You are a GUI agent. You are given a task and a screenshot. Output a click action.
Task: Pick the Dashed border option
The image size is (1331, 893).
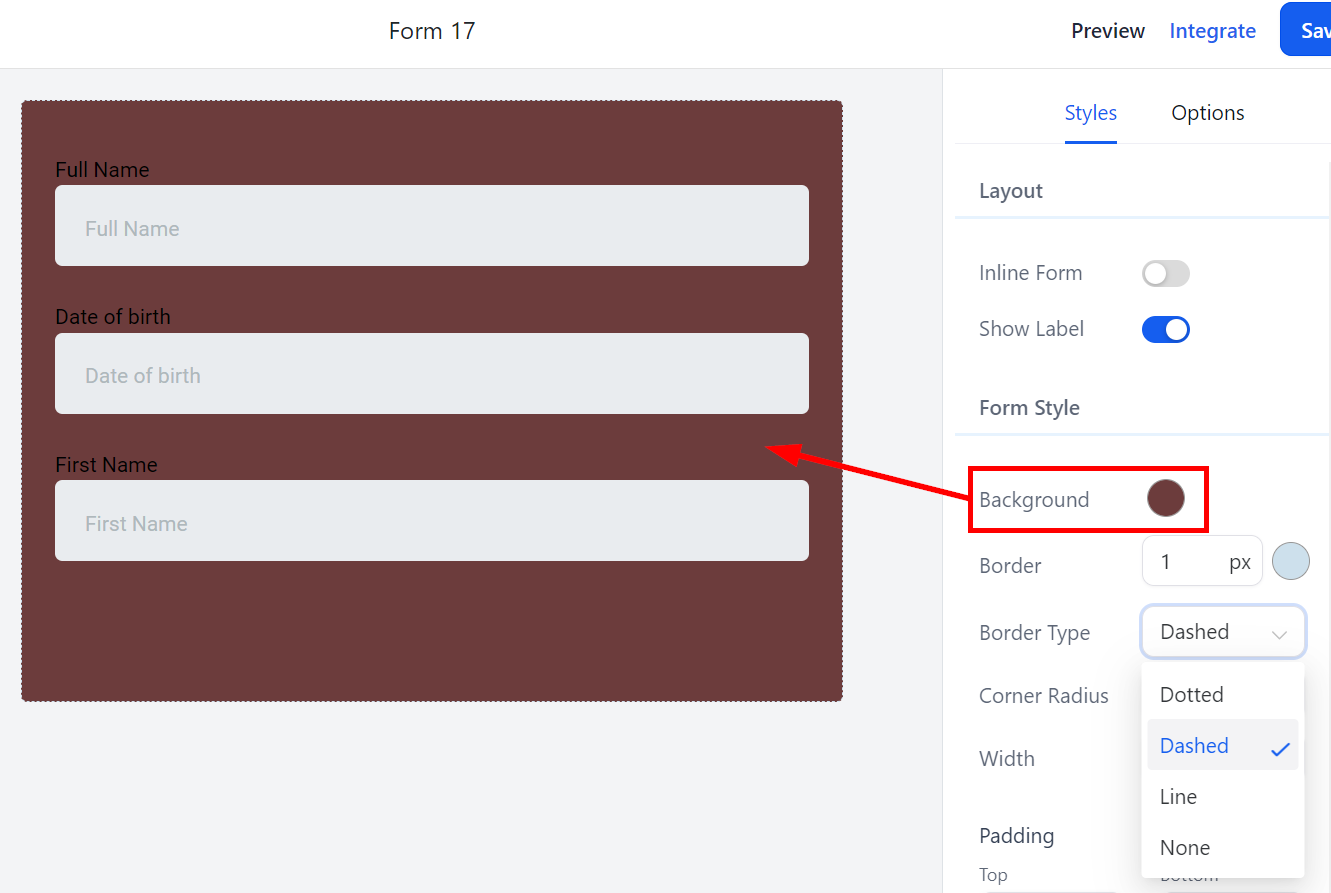1194,746
